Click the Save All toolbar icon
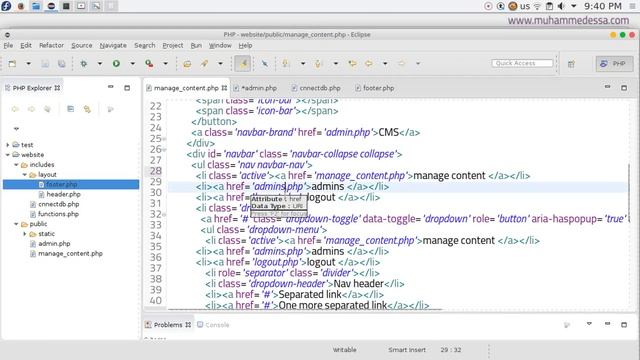Screen dimensions: 640x360 [62, 64]
